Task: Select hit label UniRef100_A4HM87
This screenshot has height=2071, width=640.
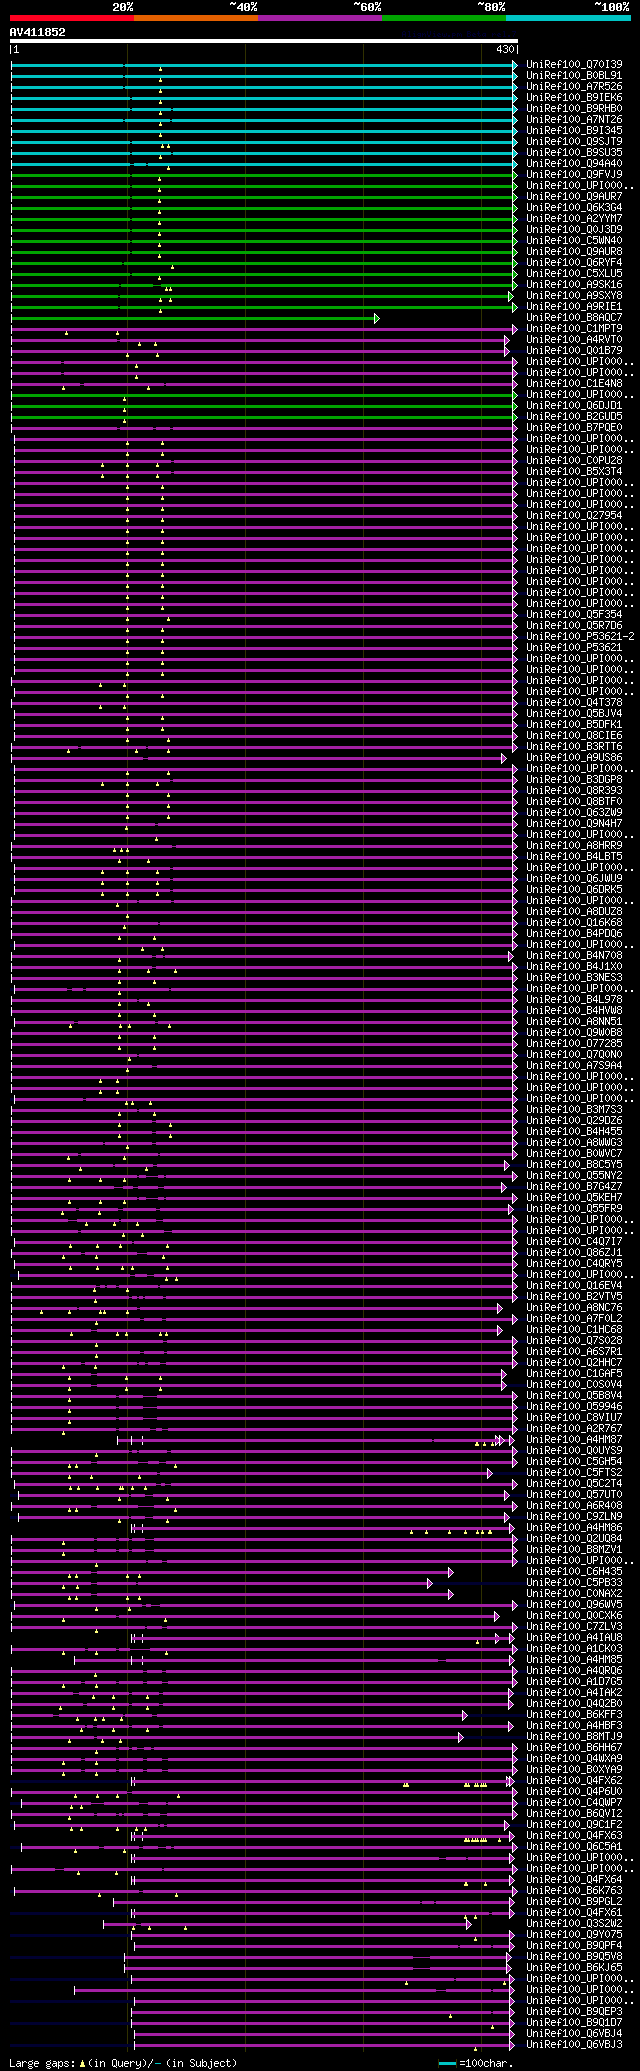Action: (x=574, y=1439)
